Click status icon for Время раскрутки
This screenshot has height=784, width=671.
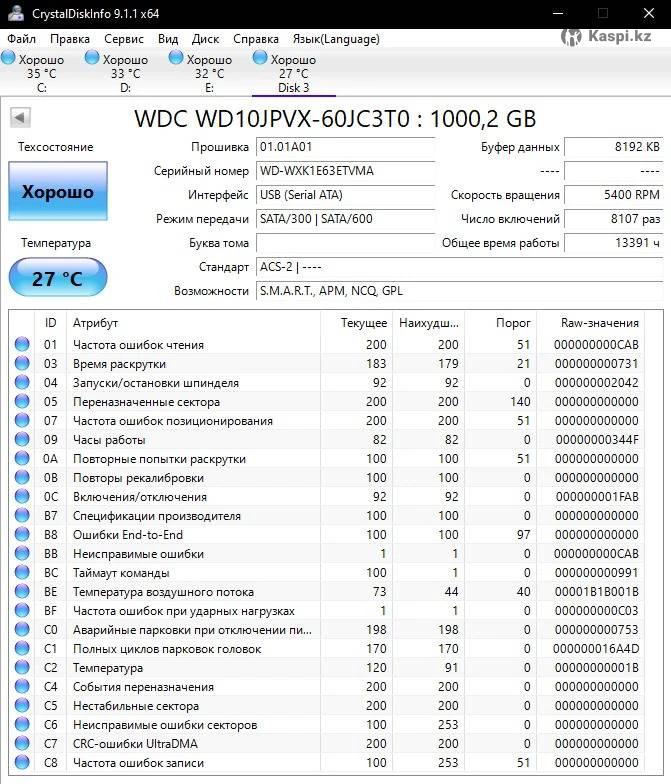[22, 363]
